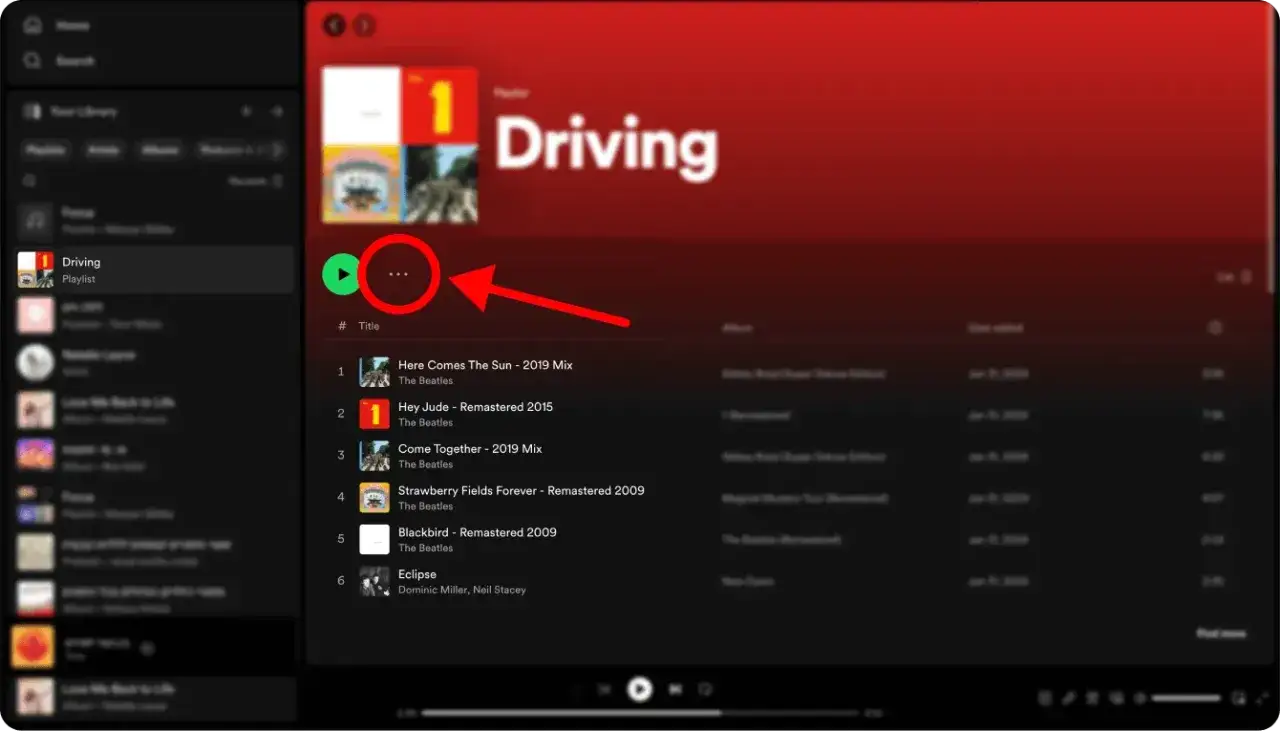Select the Albums filter chip
1280x731 pixels.
point(162,149)
